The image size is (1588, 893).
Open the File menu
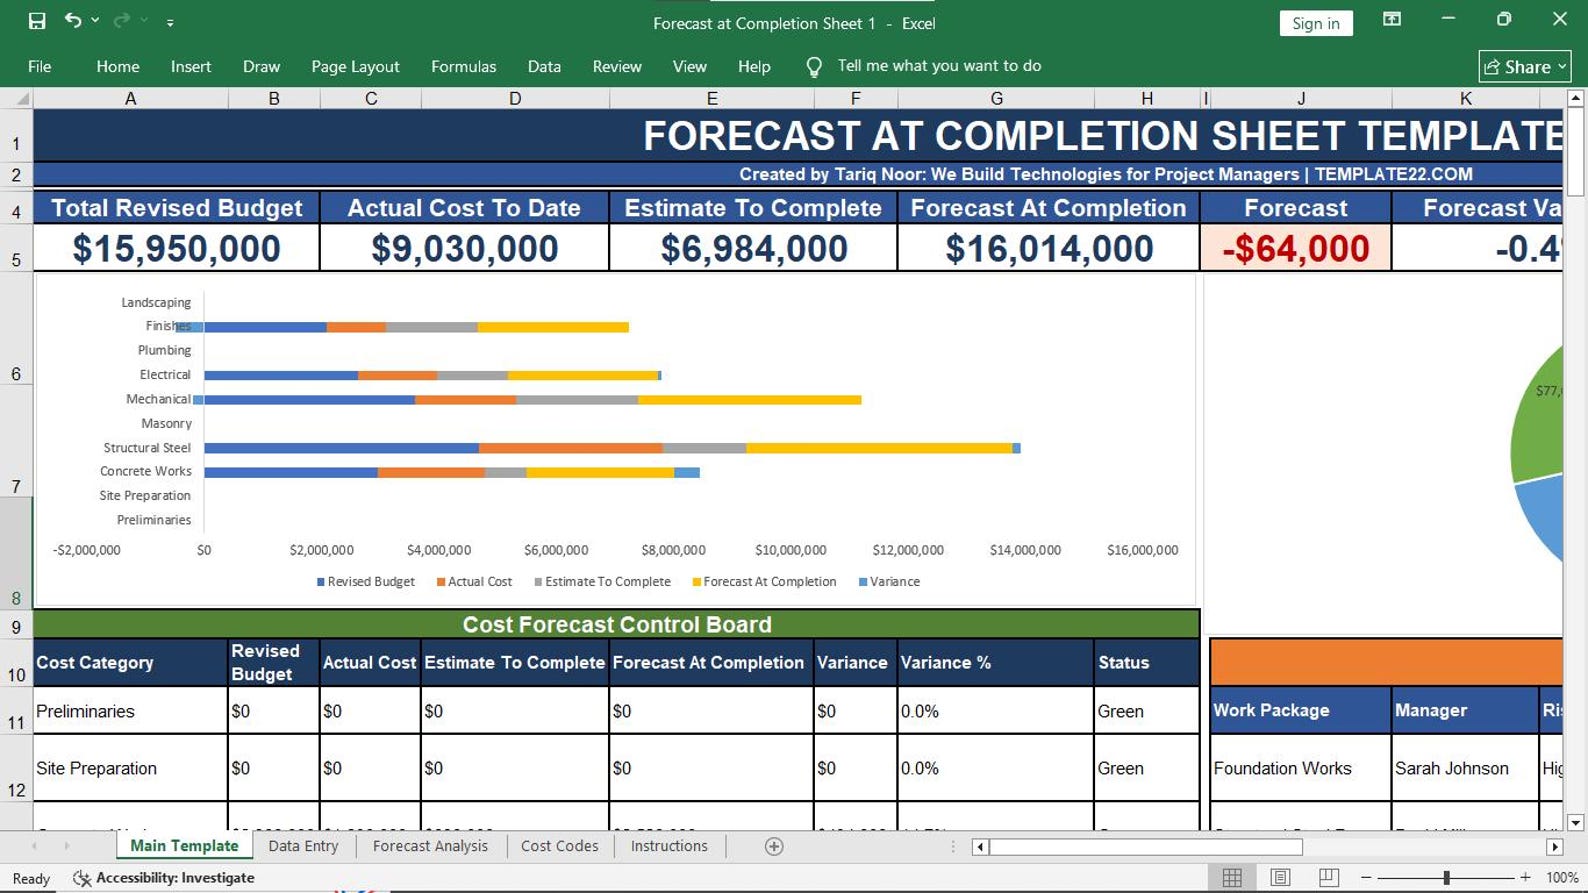click(x=40, y=66)
